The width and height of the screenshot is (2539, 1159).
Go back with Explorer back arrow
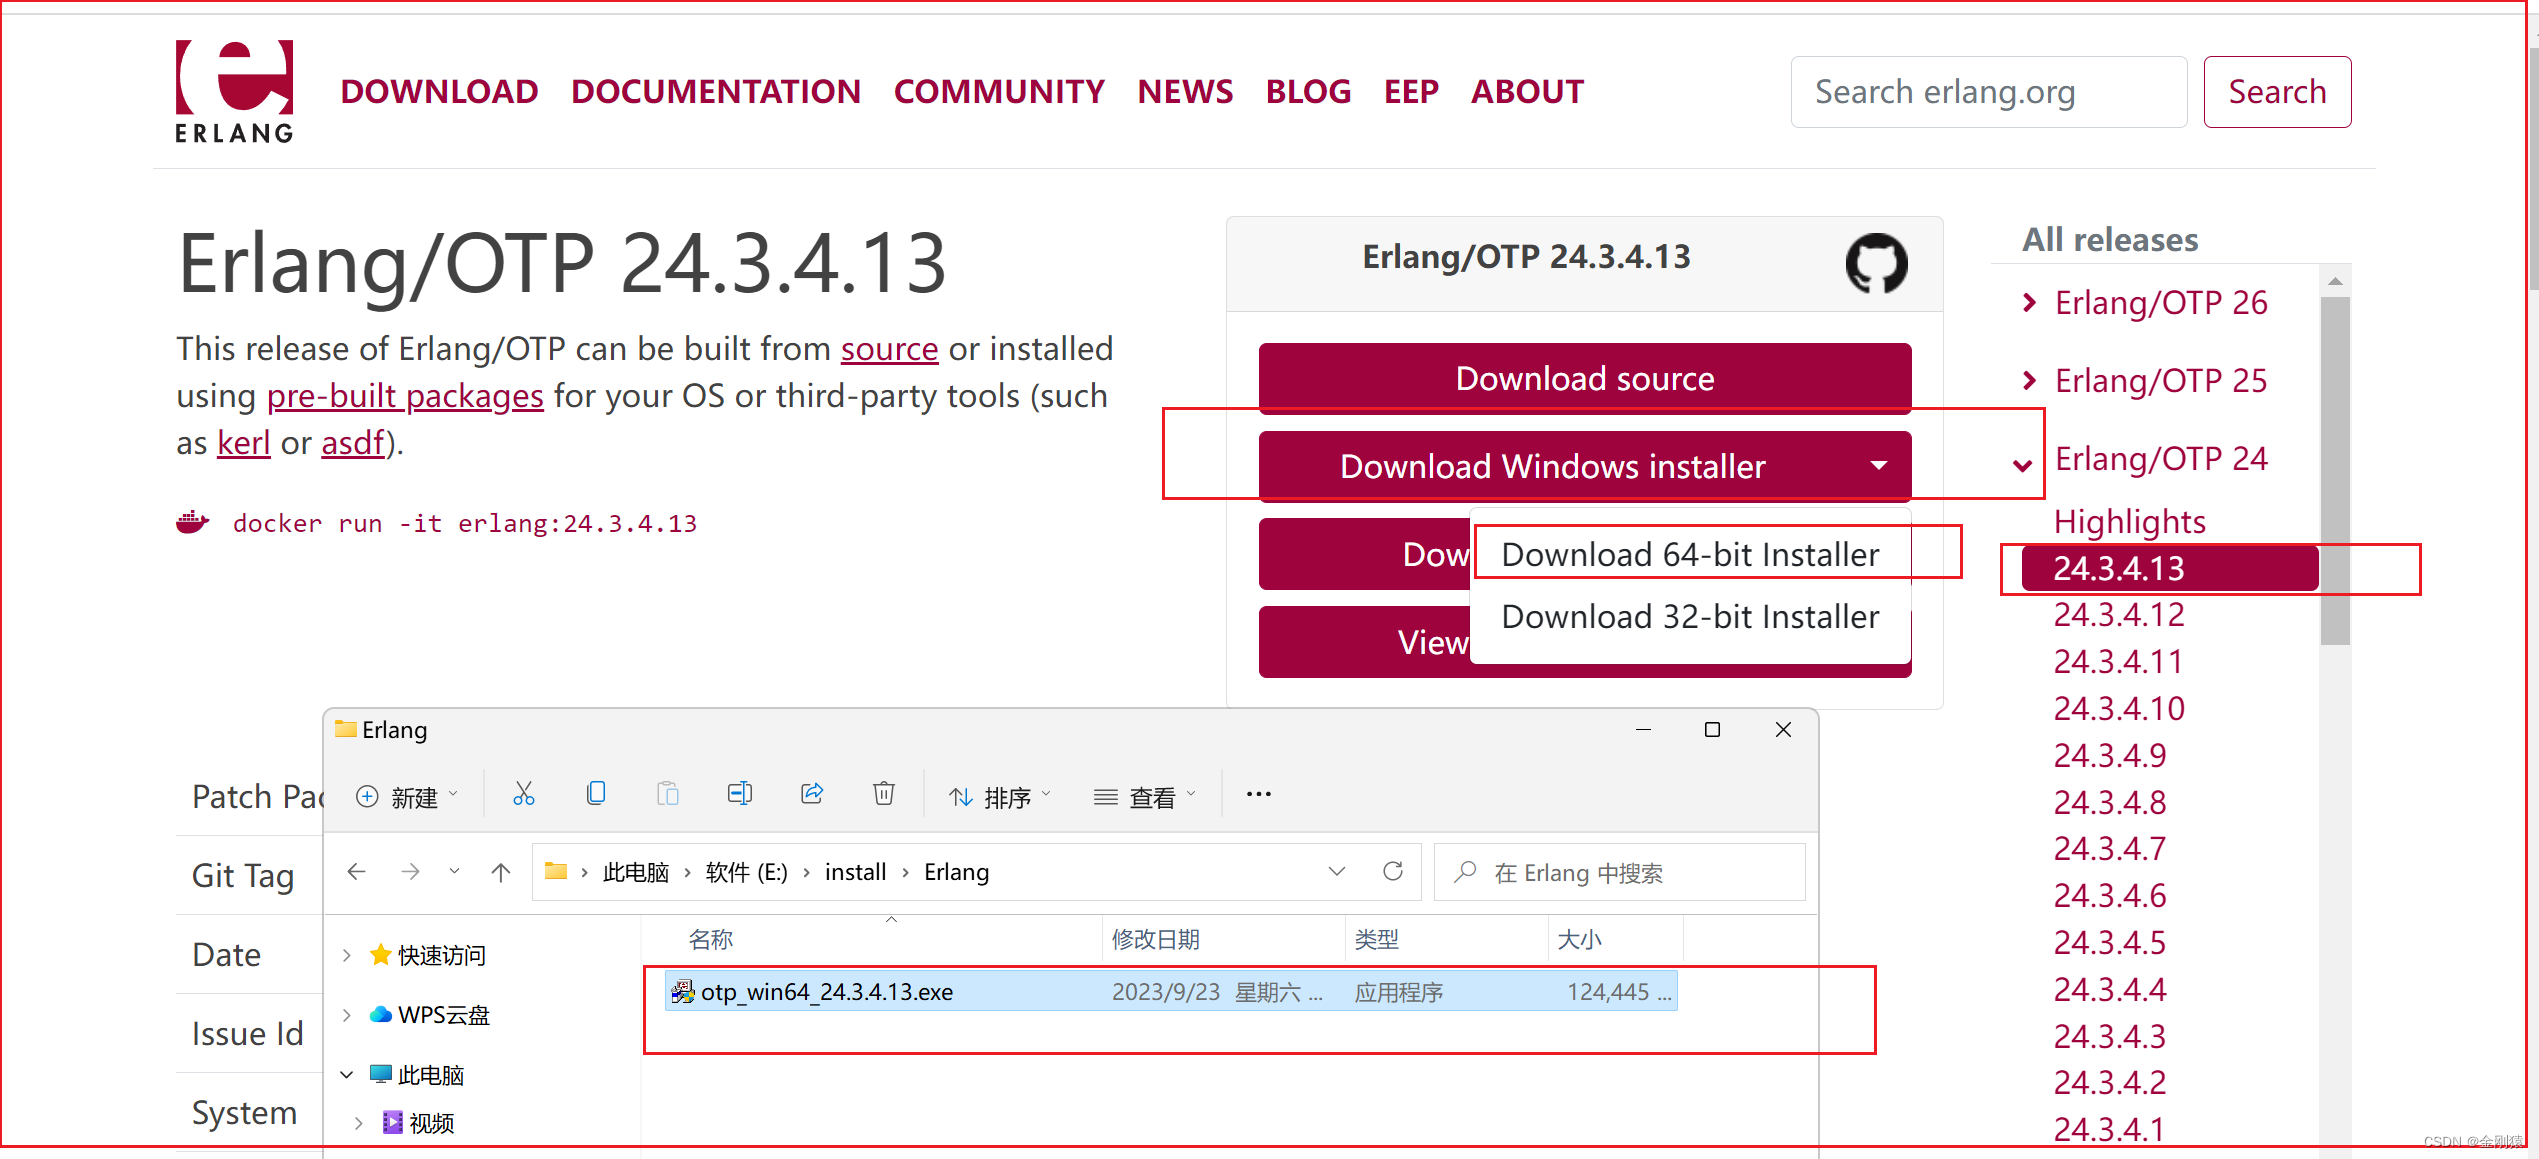[356, 872]
